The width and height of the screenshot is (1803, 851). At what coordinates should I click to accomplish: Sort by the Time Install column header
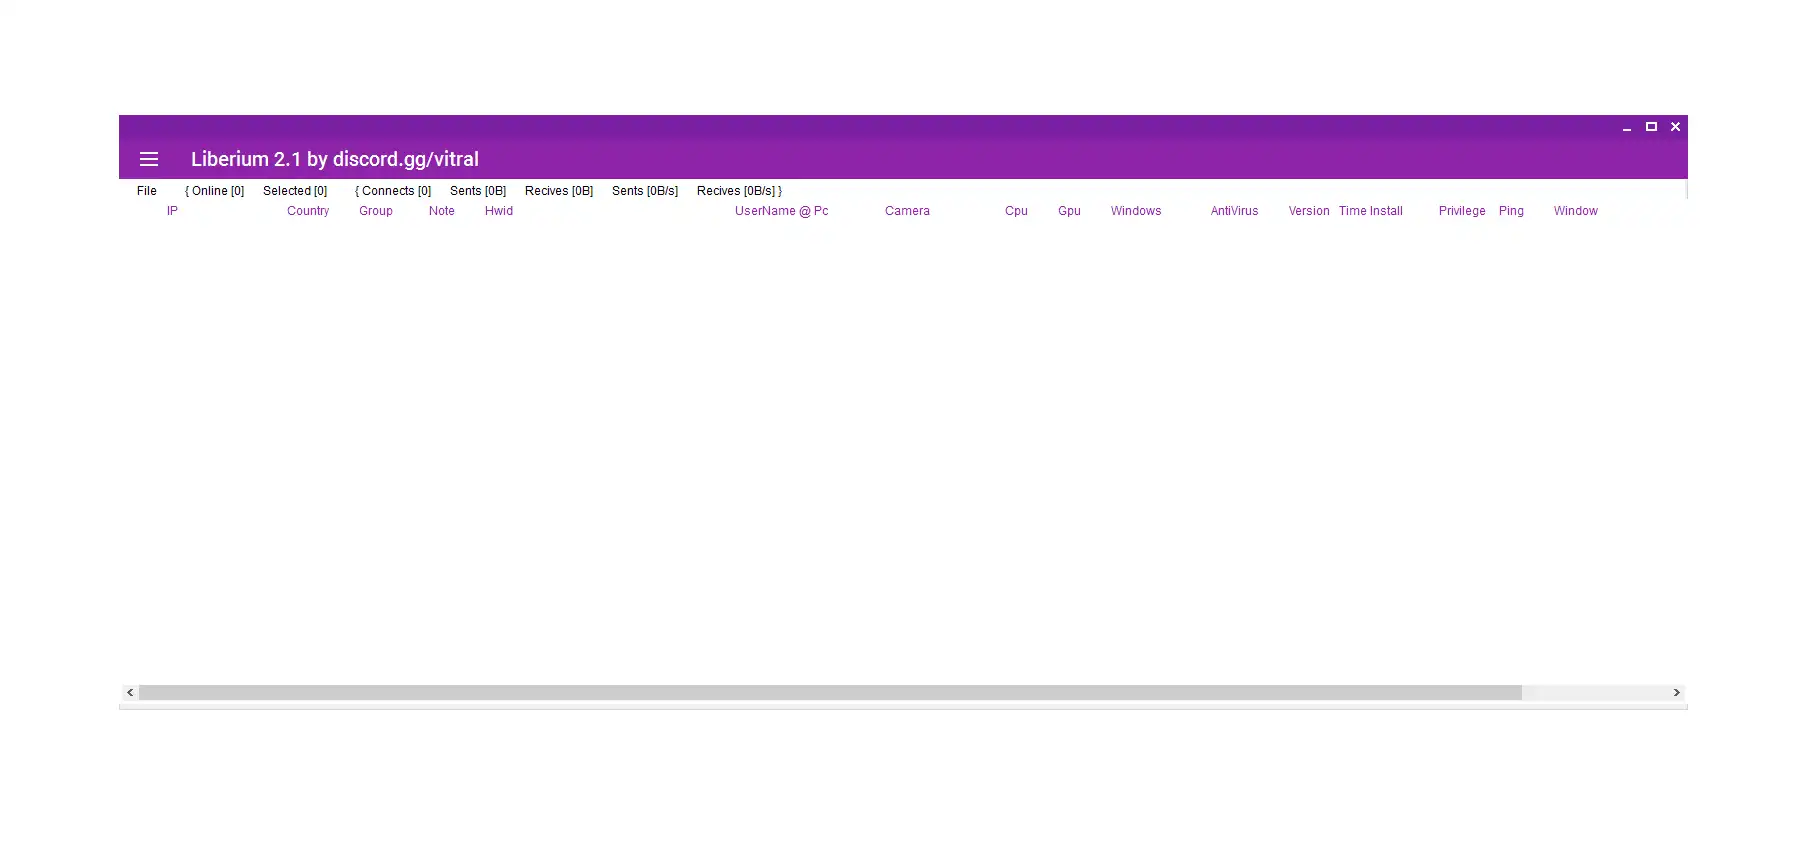tap(1371, 211)
